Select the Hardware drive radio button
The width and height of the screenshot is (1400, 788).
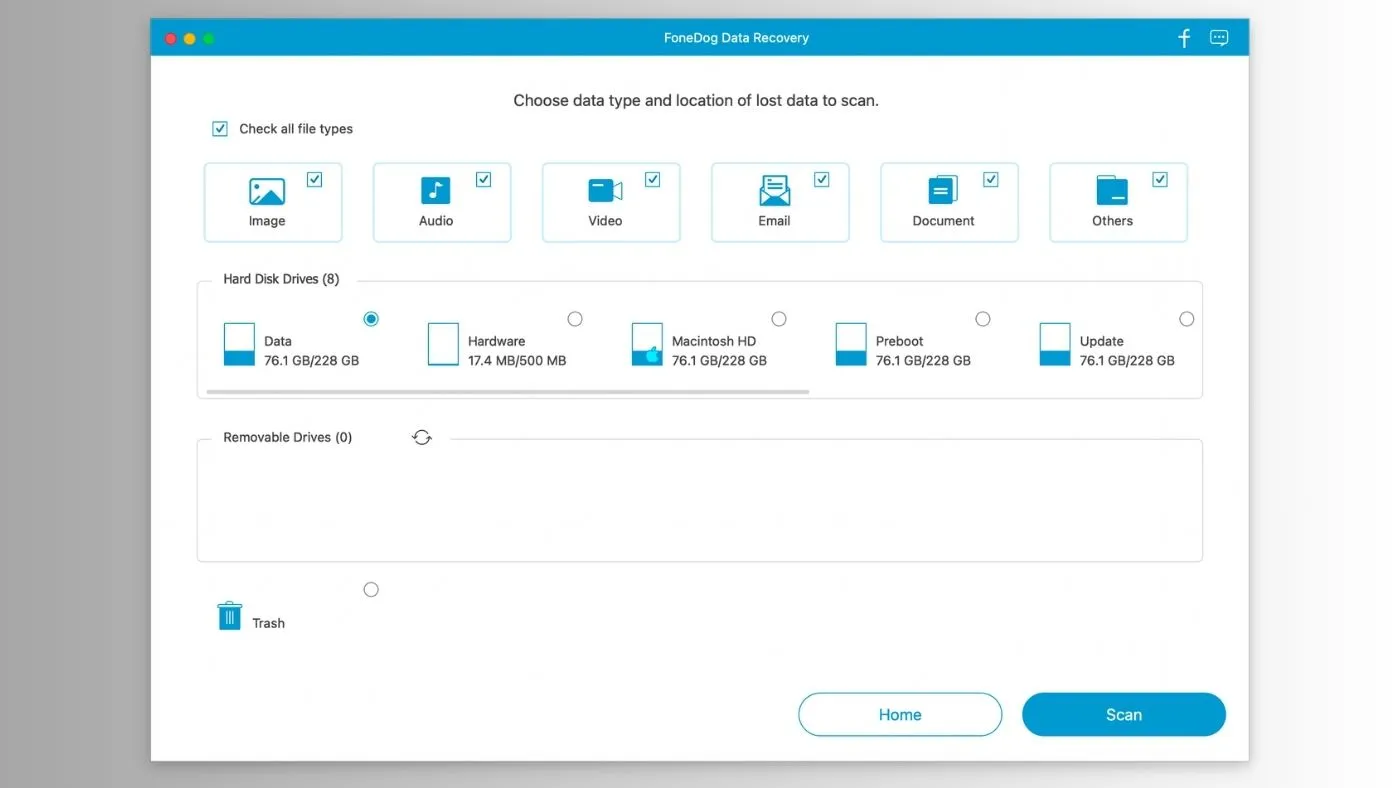coord(575,319)
